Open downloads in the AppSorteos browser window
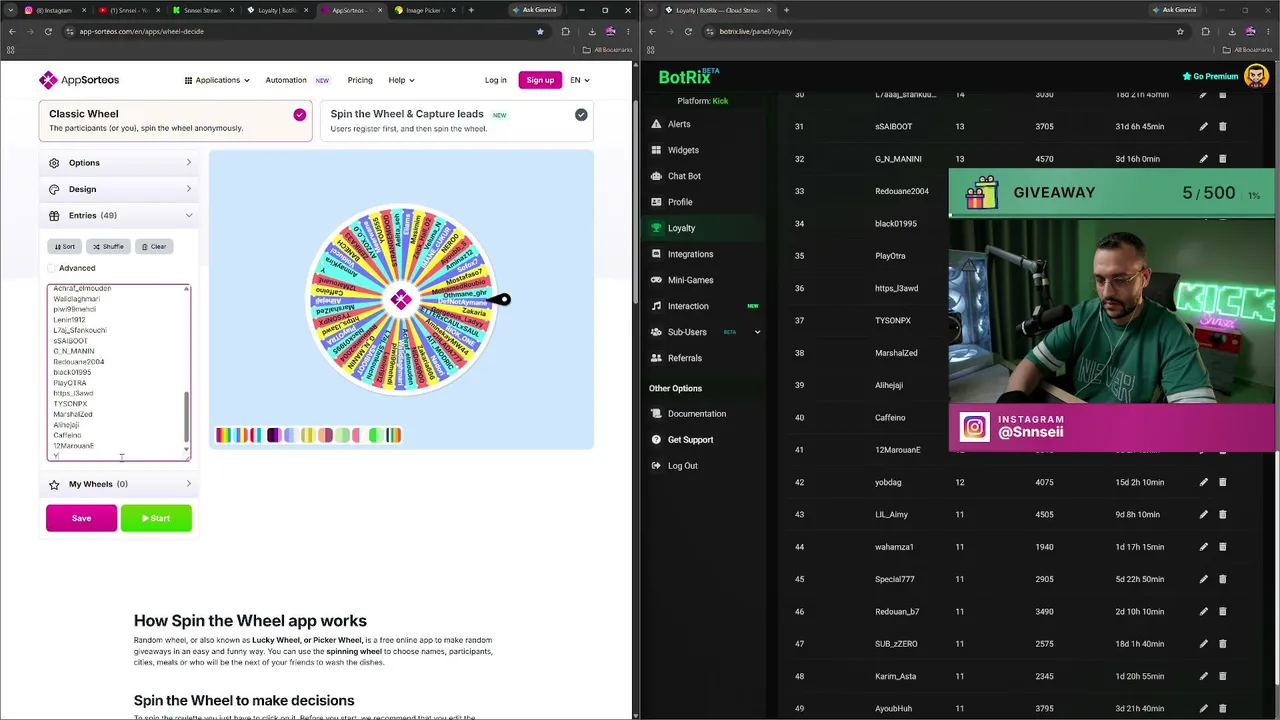This screenshot has width=1280, height=720. 592,31
